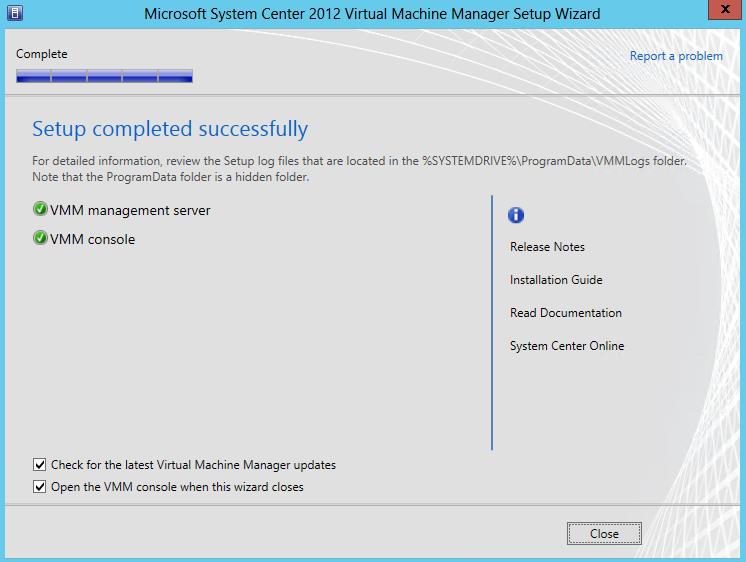Click the Setup log files location sentence
746x562 pixels.
tap(359, 161)
